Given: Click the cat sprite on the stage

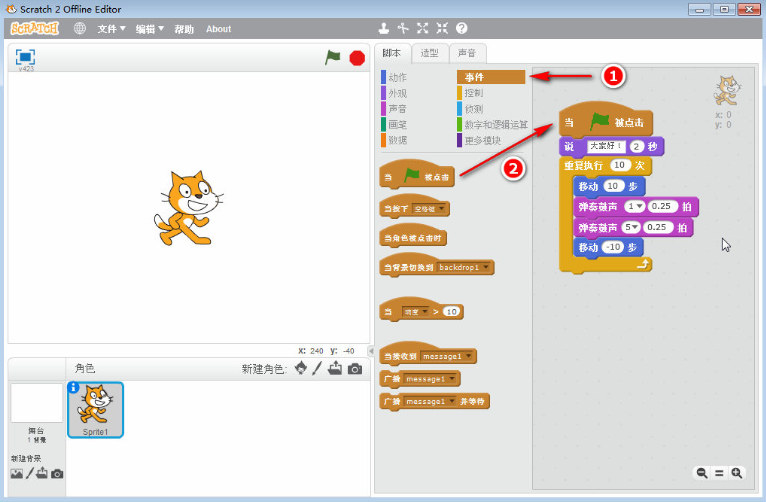Looking at the screenshot, I should click(188, 208).
